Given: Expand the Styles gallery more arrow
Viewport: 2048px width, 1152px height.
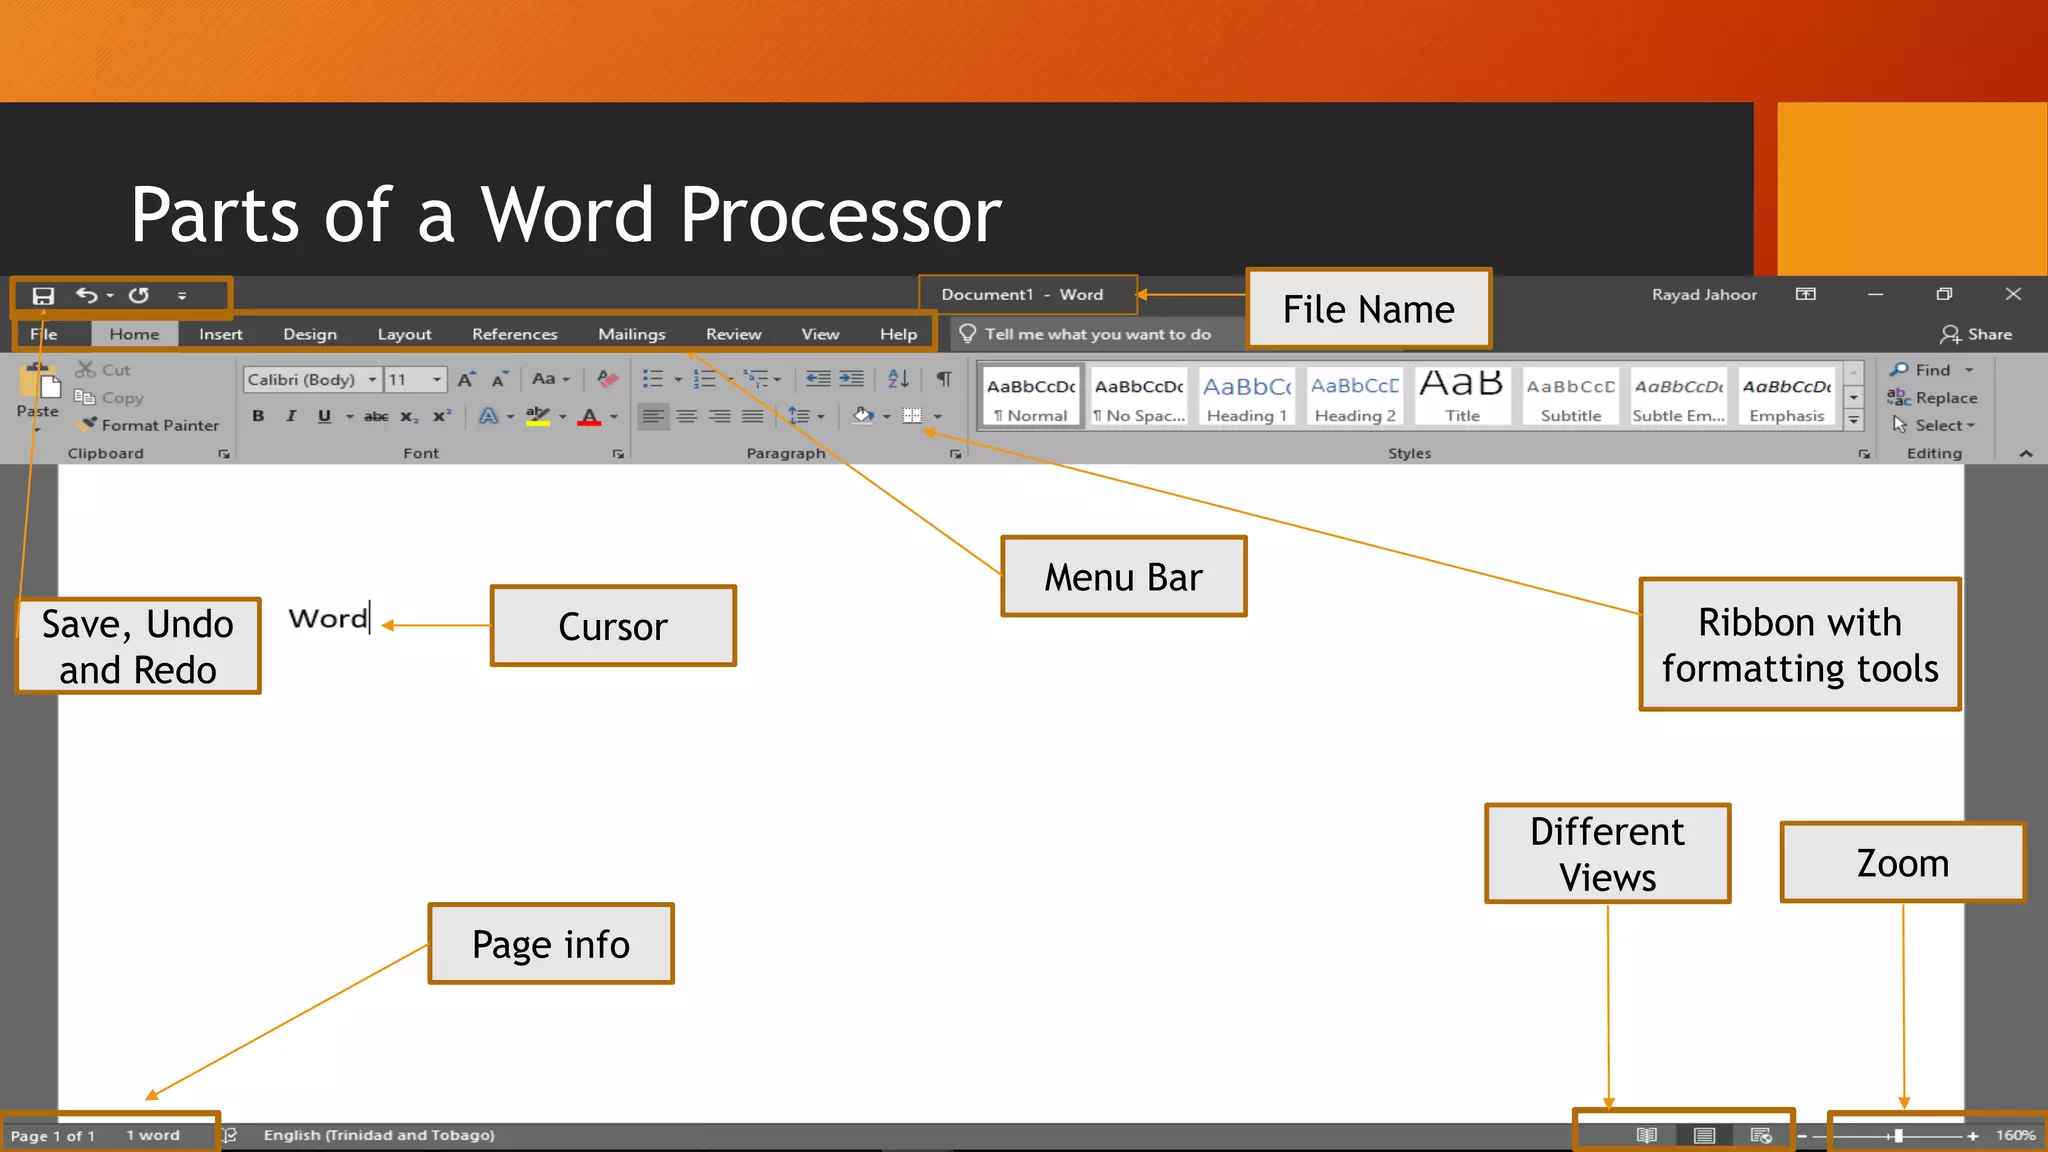Looking at the screenshot, I should point(1853,421).
